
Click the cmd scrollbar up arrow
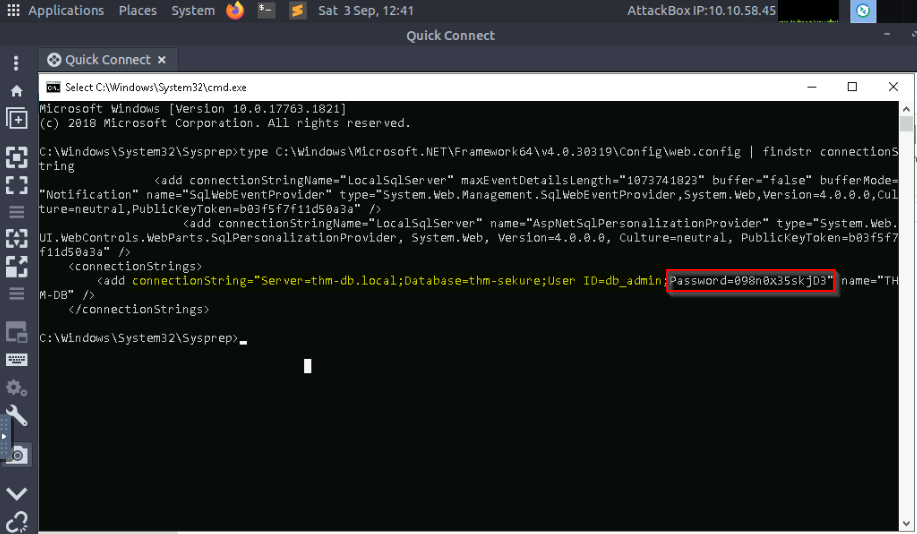pyautogui.click(x=906, y=109)
